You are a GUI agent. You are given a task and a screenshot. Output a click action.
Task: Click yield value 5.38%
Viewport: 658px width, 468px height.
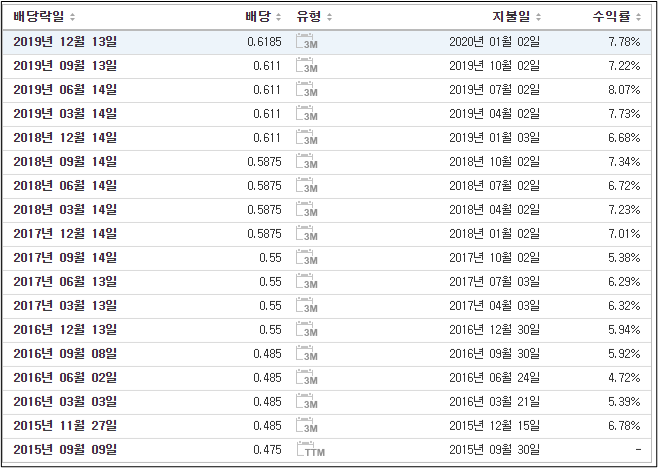[624, 257]
